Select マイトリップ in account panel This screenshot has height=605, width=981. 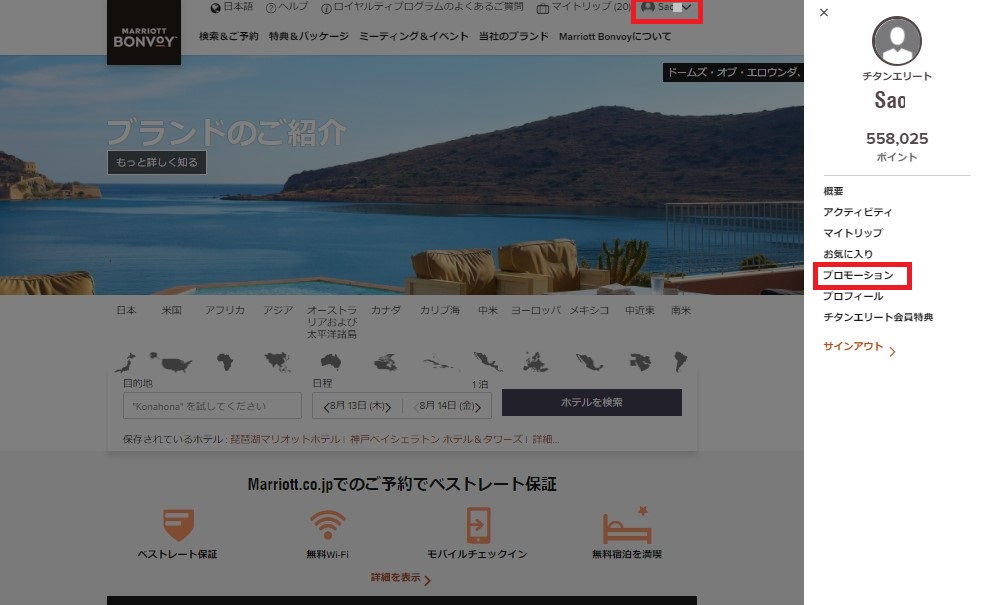click(853, 233)
